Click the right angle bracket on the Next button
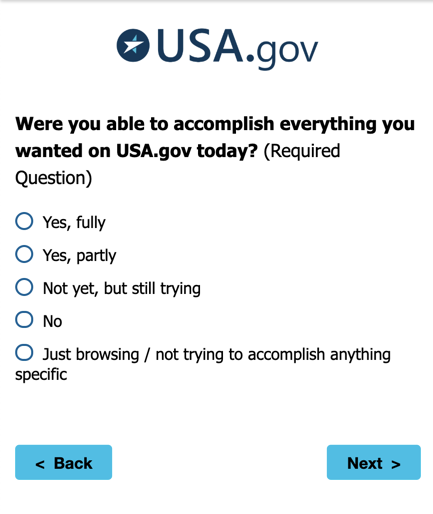 point(396,464)
